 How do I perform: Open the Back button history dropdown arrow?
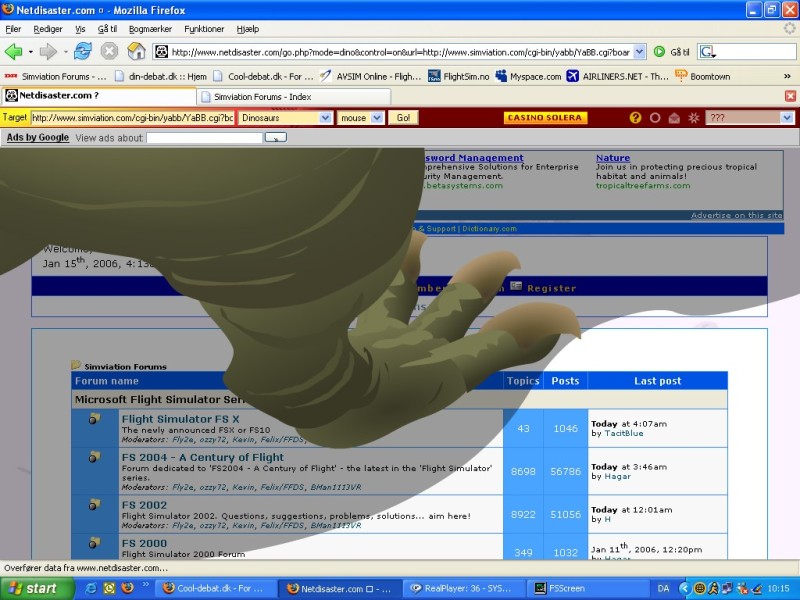[31, 52]
